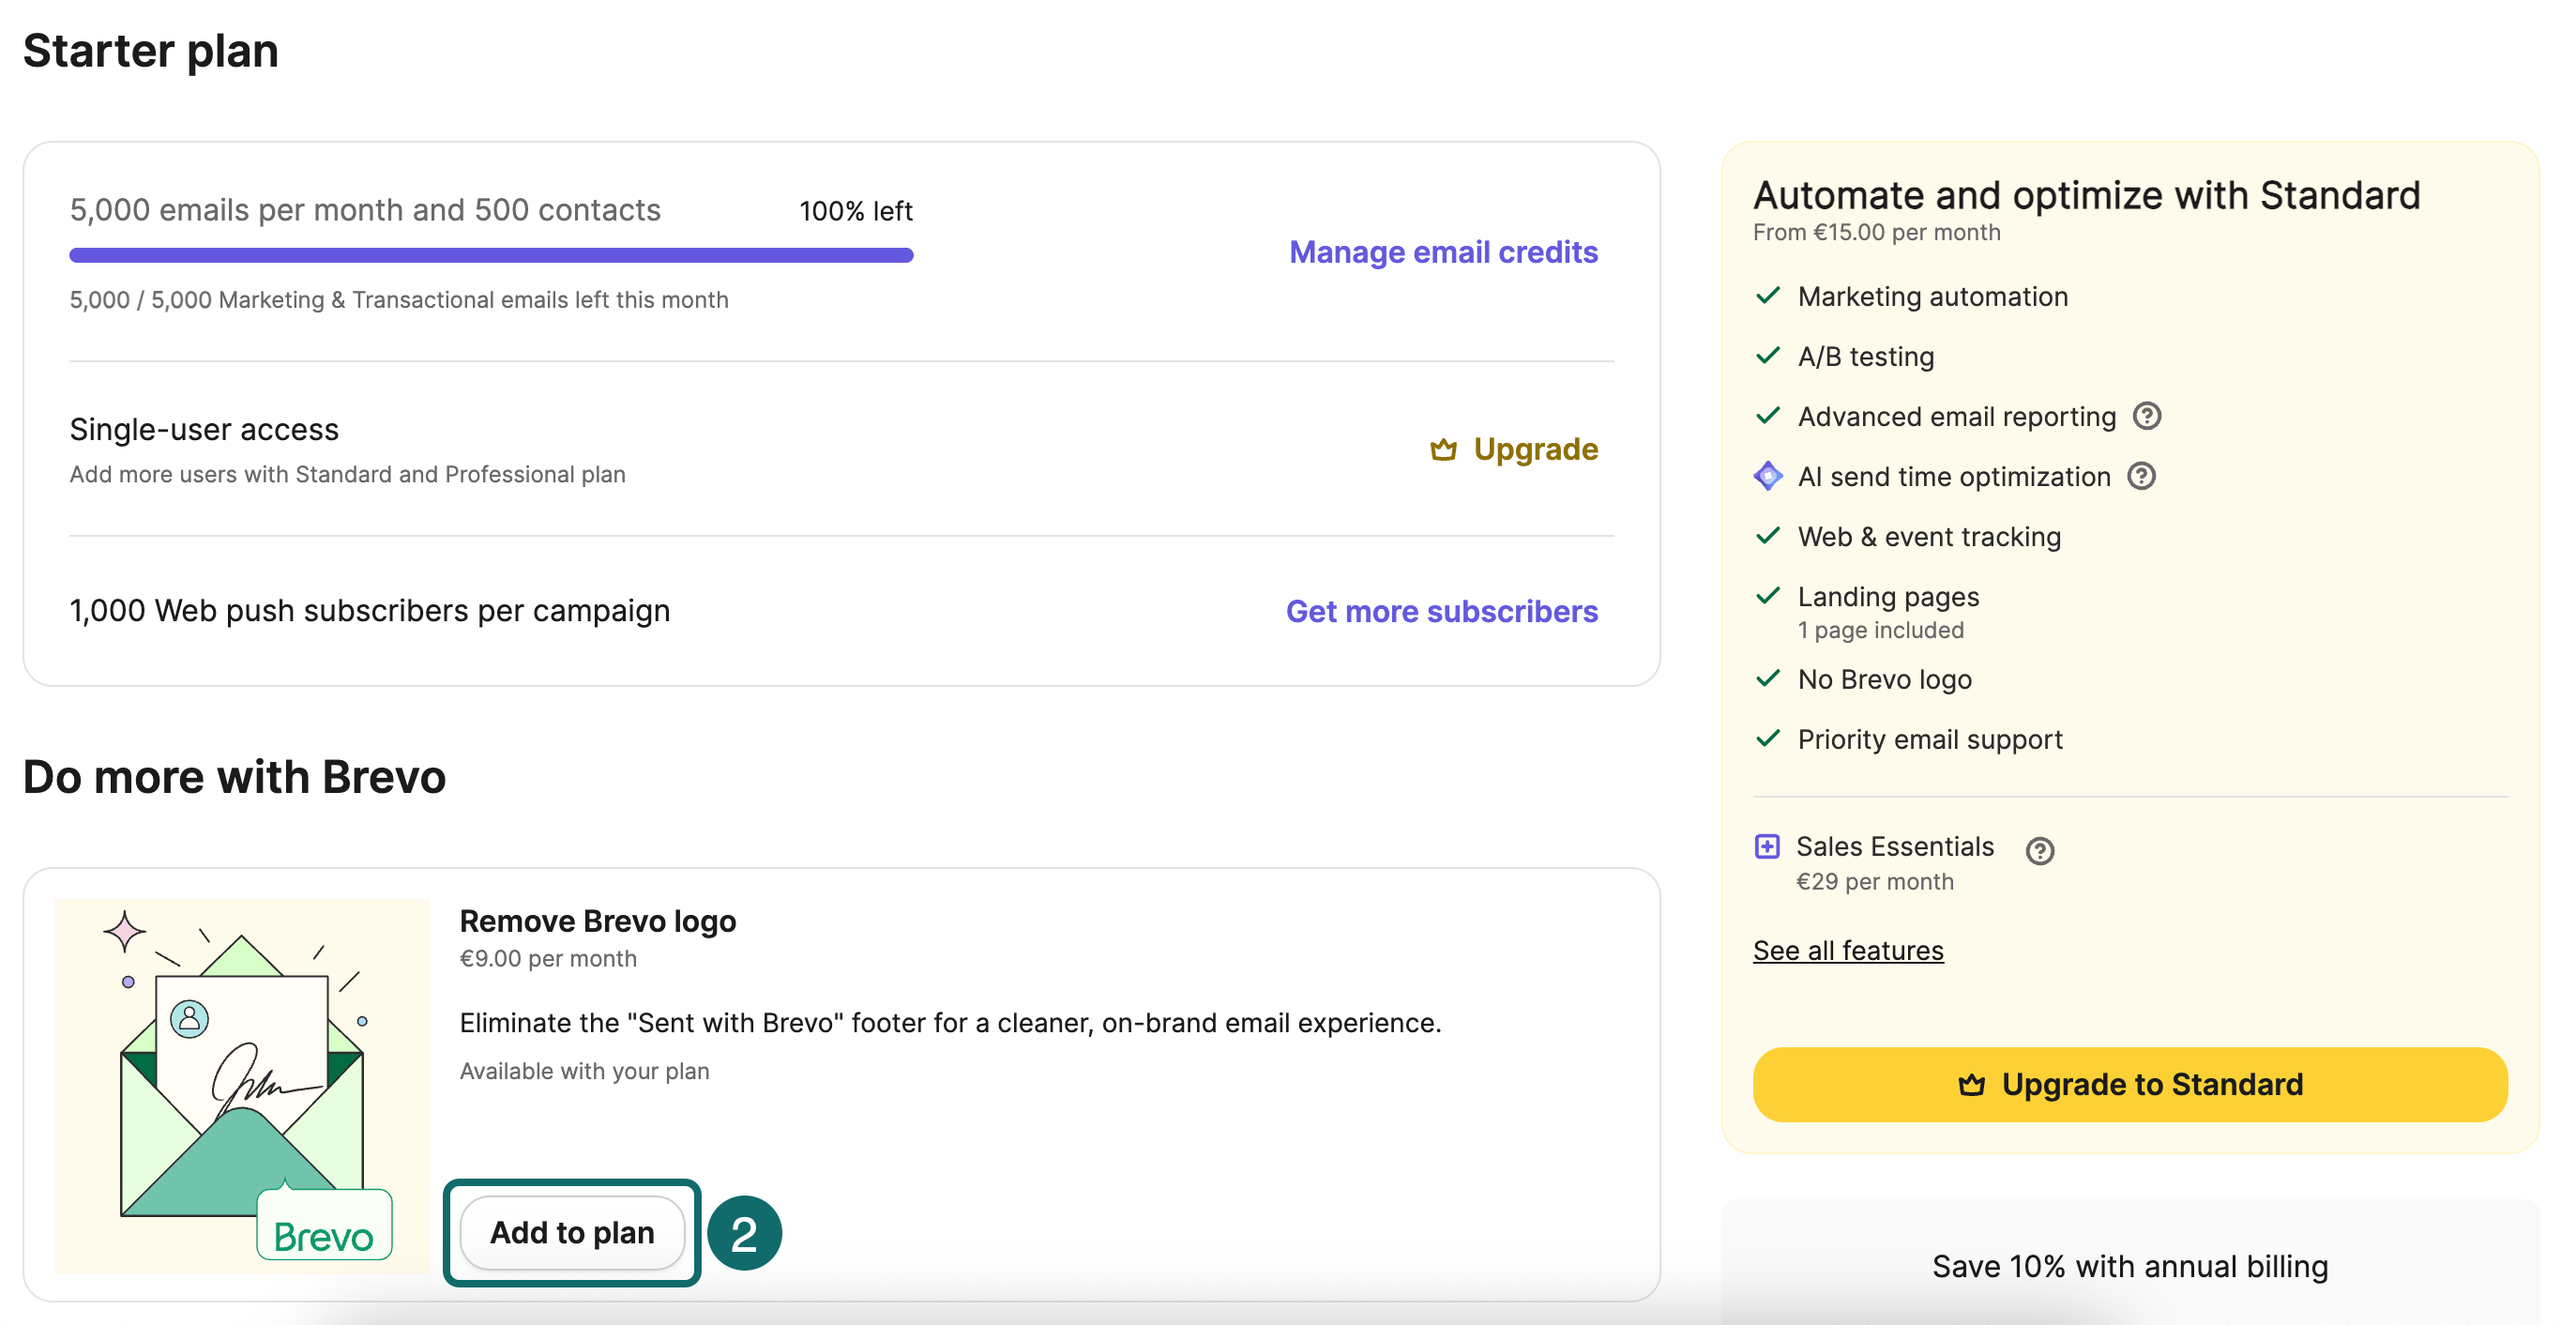The height and width of the screenshot is (1325, 2576).
Task: Click the AI diamond icon
Action: (1767, 476)
